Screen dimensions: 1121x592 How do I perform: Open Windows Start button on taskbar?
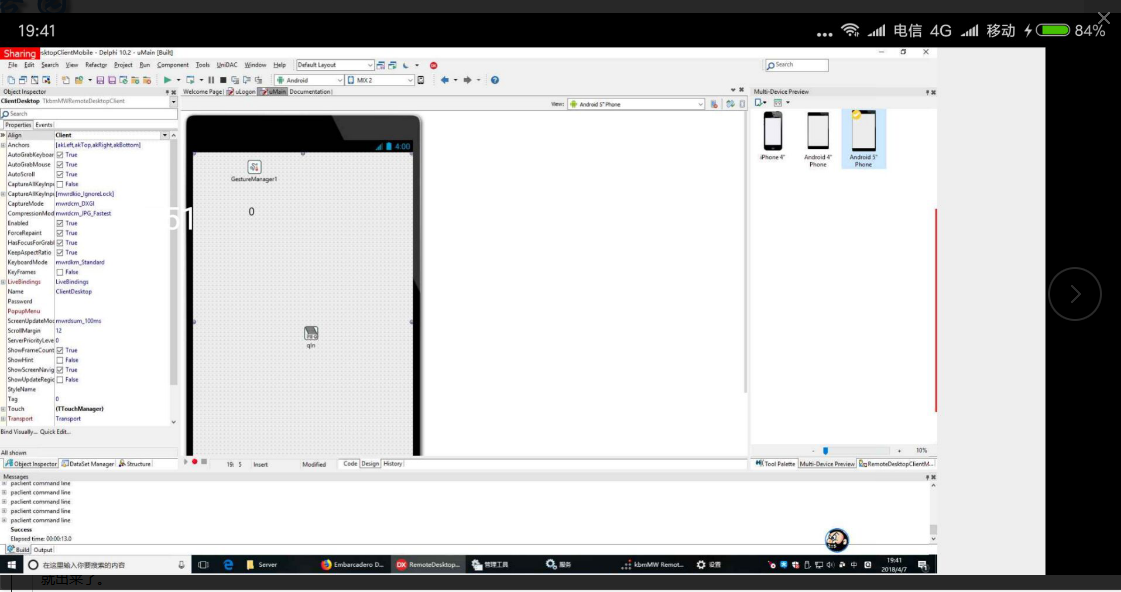coord(11,565)
